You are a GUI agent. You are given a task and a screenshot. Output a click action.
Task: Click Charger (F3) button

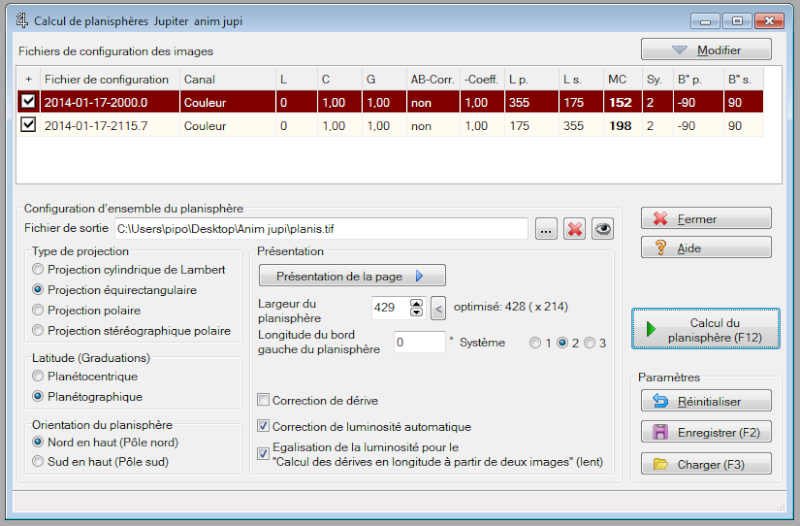[706, 464]
